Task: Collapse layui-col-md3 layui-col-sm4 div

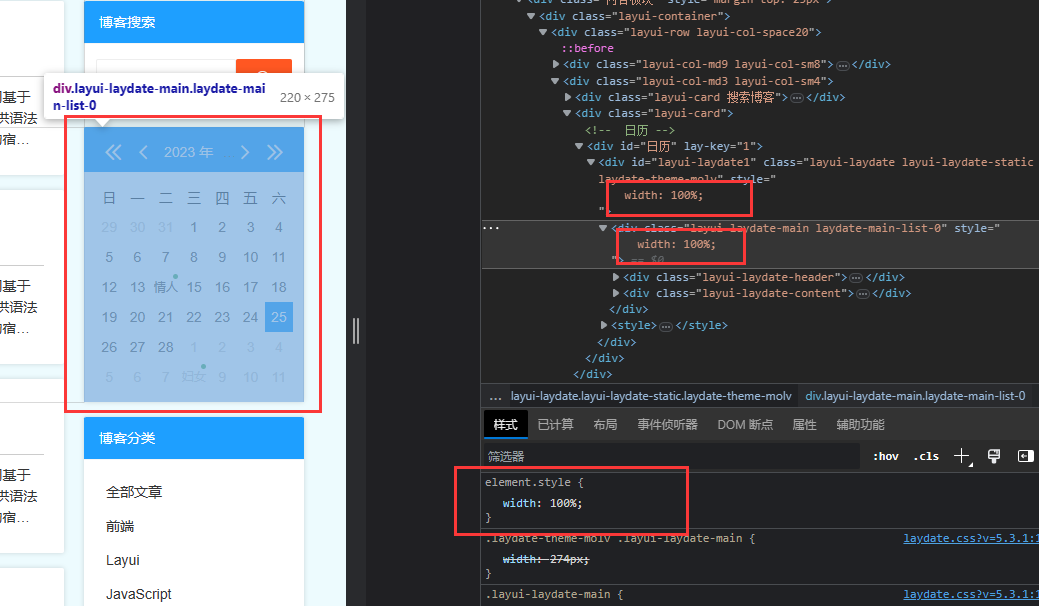Action: point(555,81)
